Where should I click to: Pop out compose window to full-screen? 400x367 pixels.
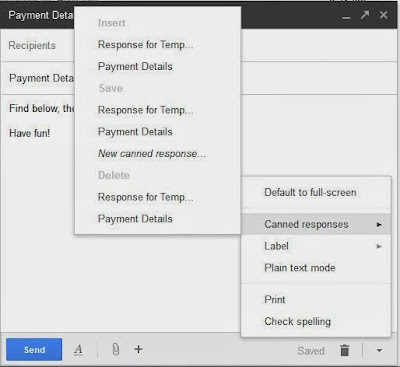coord(365,15)
